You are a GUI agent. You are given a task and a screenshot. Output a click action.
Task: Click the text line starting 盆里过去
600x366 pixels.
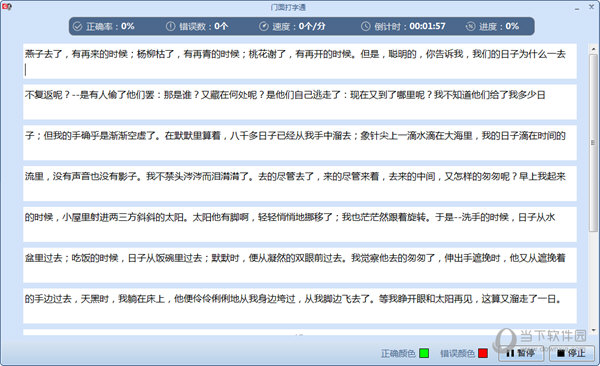point(295,258)
